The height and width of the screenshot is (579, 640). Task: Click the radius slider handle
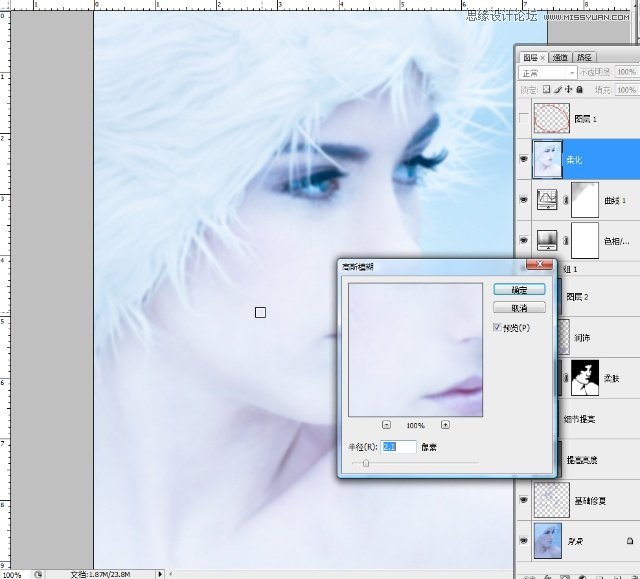point(366,463)
